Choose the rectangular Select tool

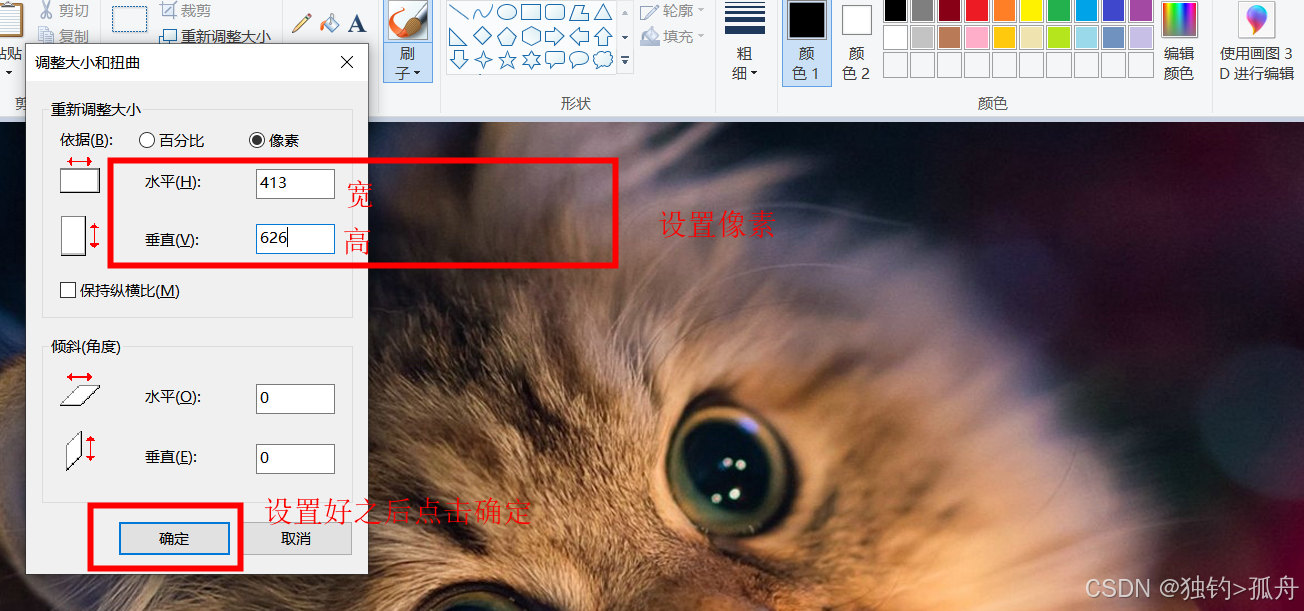(x=129, y=19)
